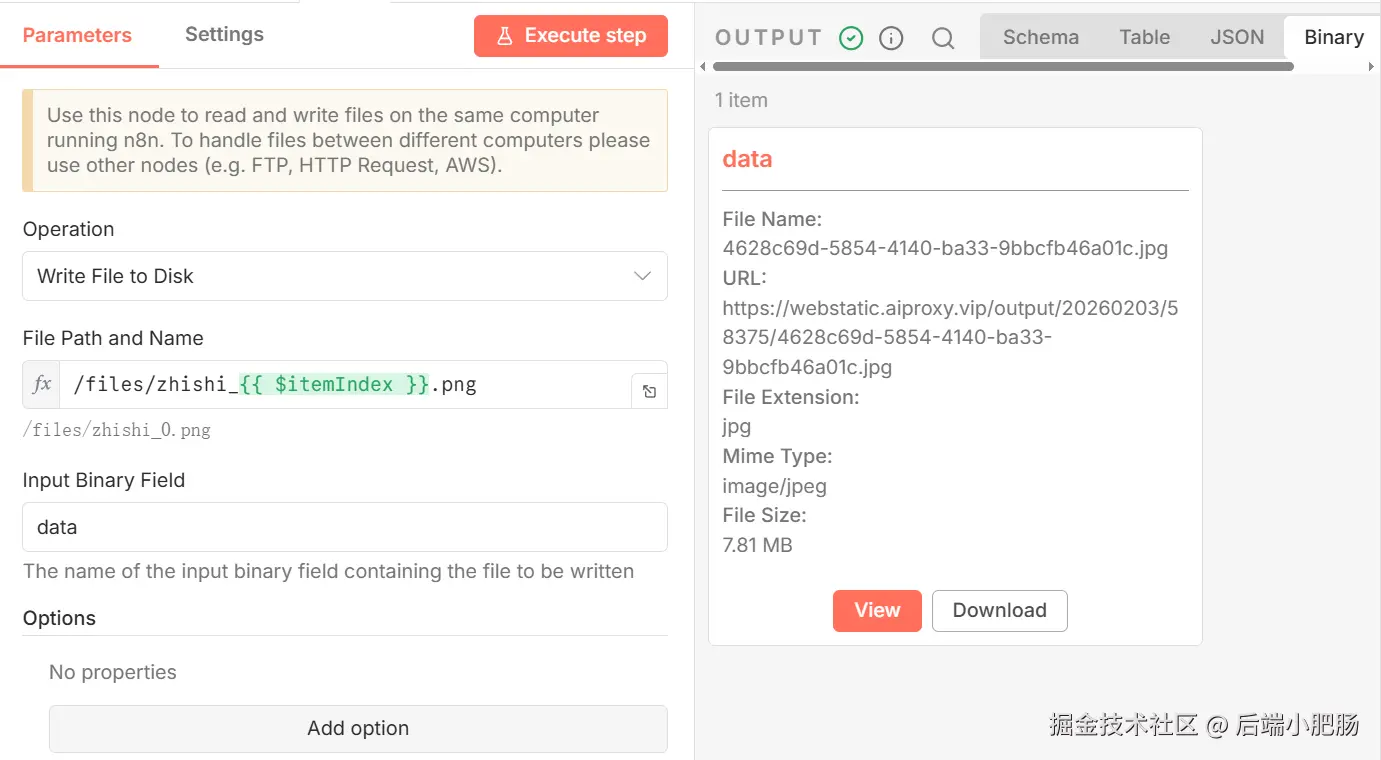Expand the Operation dropdown chevron
This screenshot has height=760, width=1381.
pos(643,276)
